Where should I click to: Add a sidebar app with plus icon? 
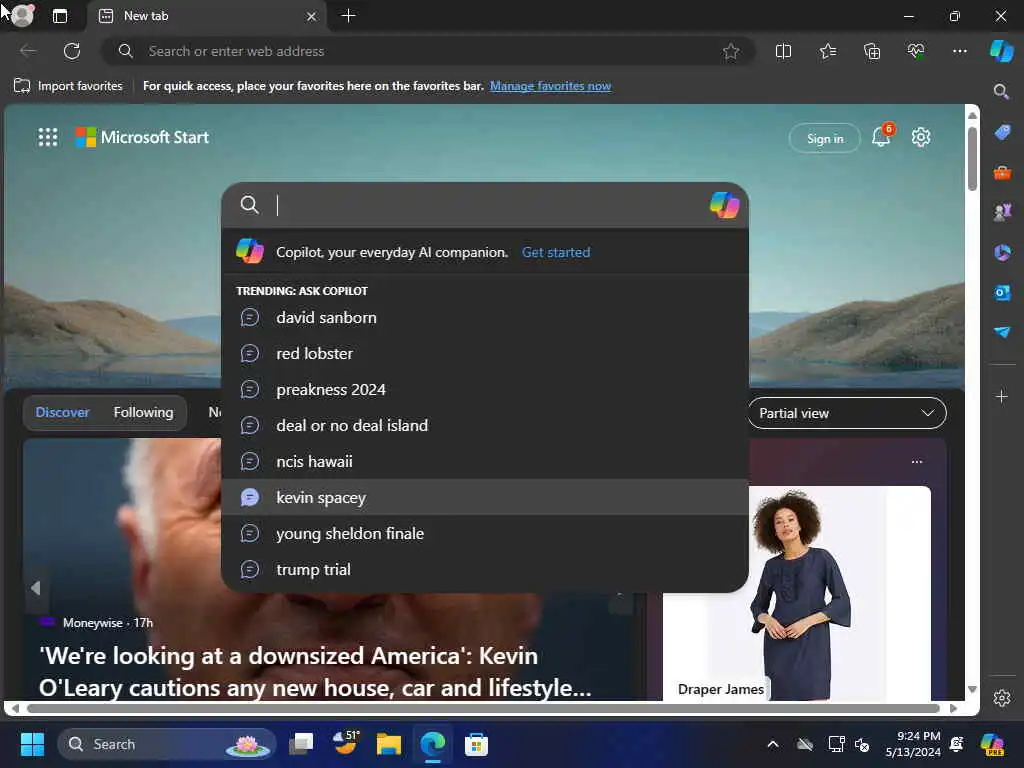tap(1001, 396)
